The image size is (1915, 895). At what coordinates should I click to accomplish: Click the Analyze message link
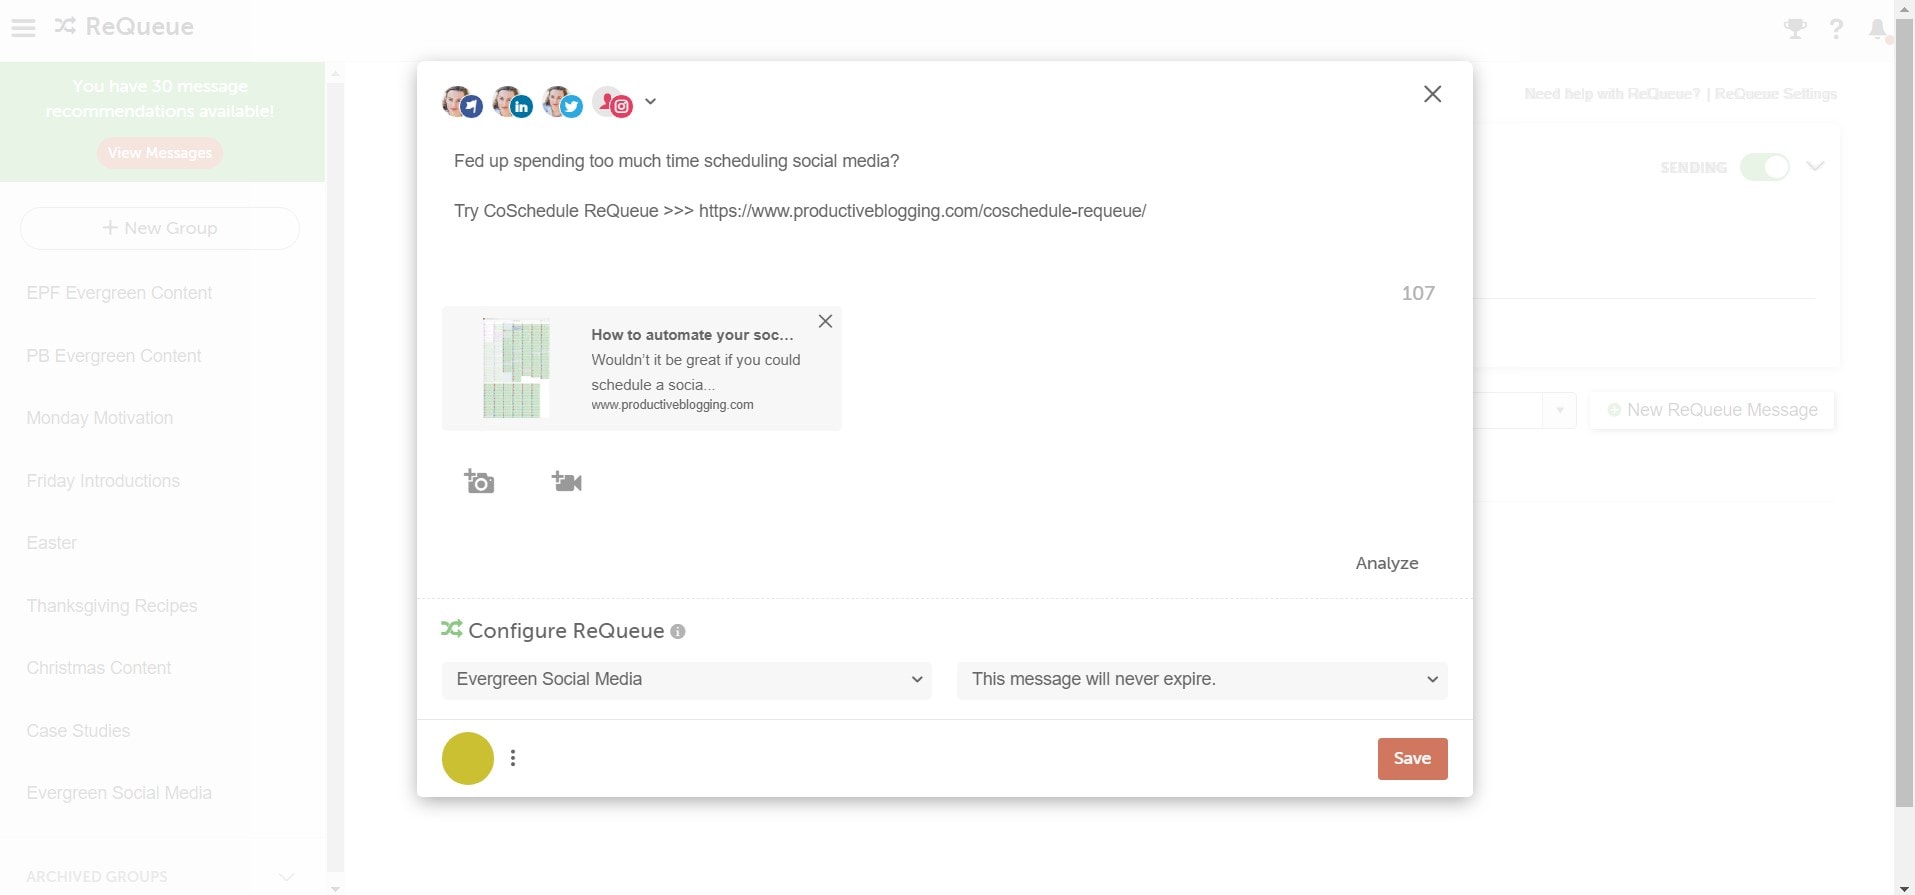[x=1387, y=563]
